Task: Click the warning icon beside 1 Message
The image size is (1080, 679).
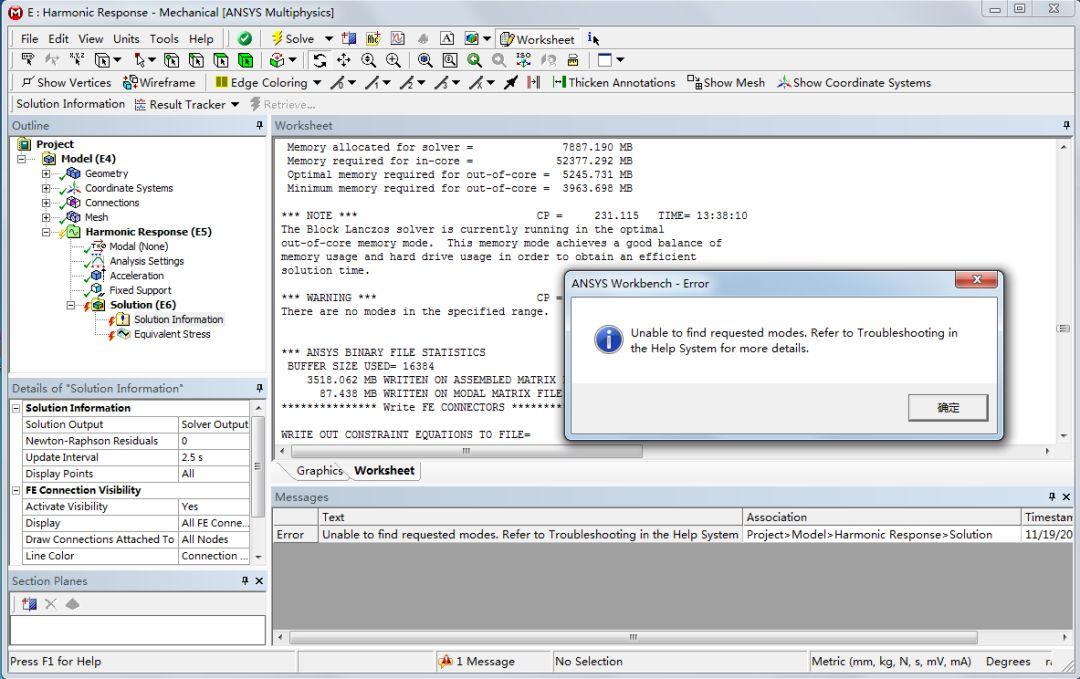Action: pos(446,661)
